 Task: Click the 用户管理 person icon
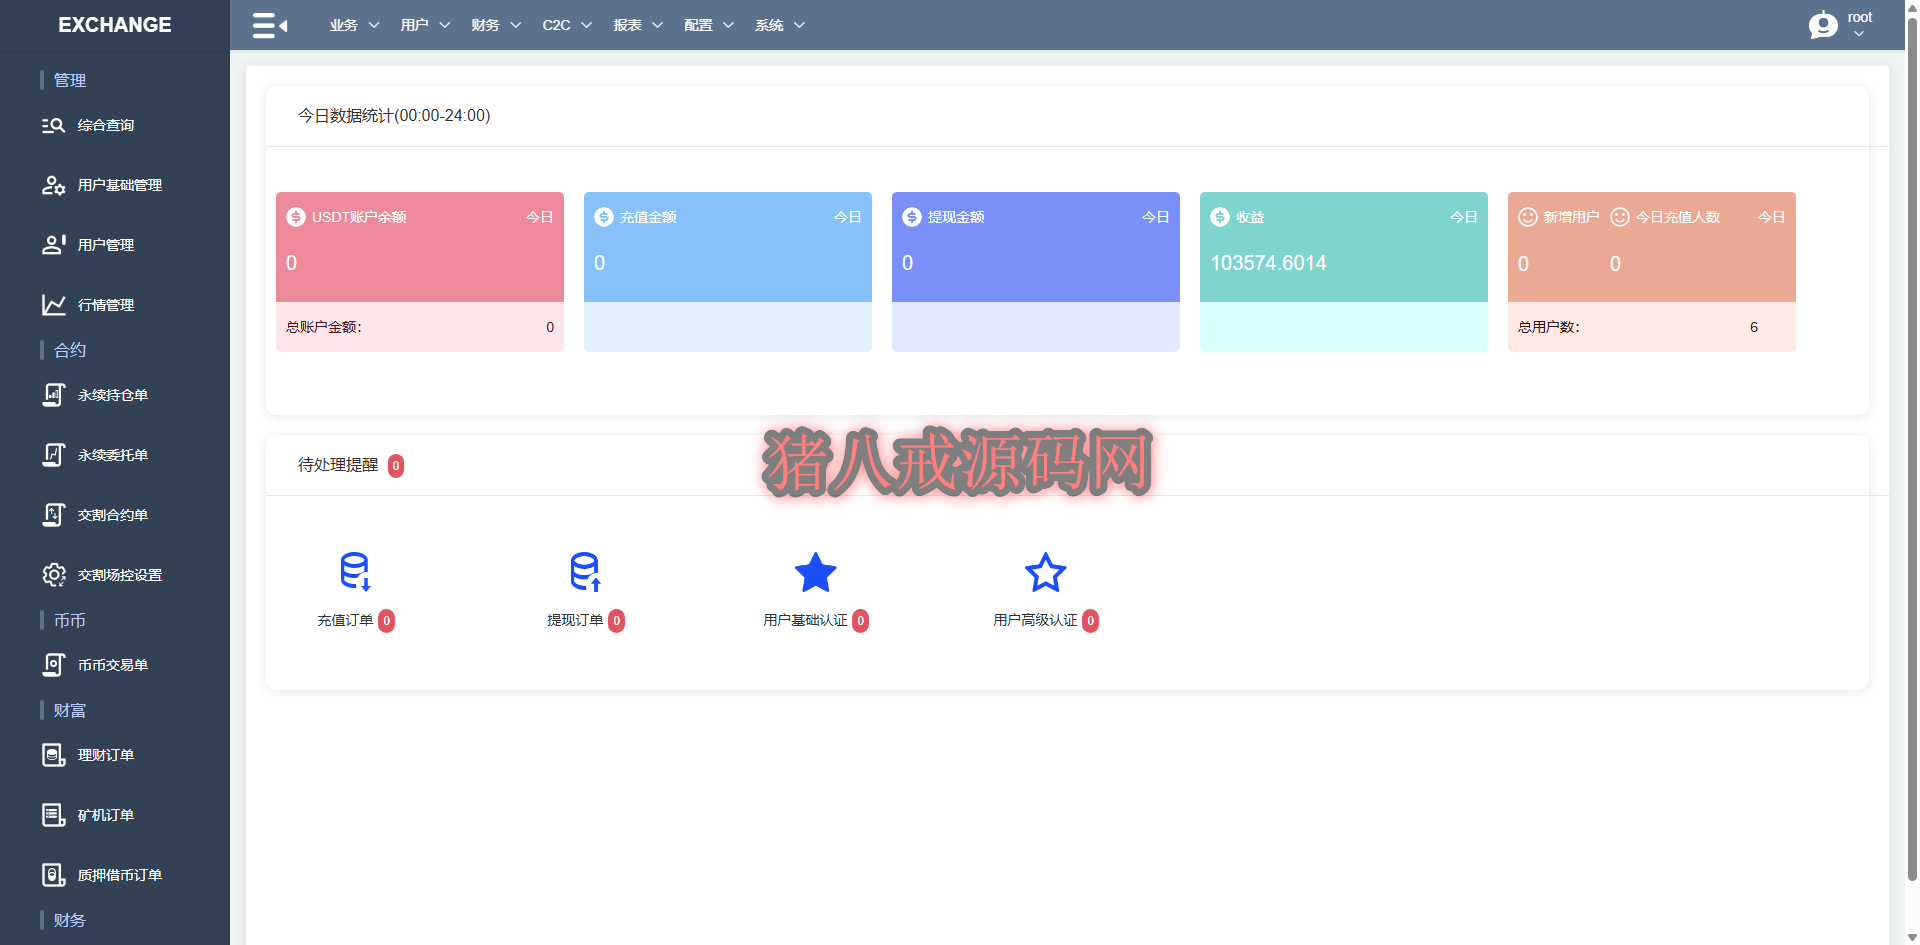pyautogui.click(x=53, y=245)
